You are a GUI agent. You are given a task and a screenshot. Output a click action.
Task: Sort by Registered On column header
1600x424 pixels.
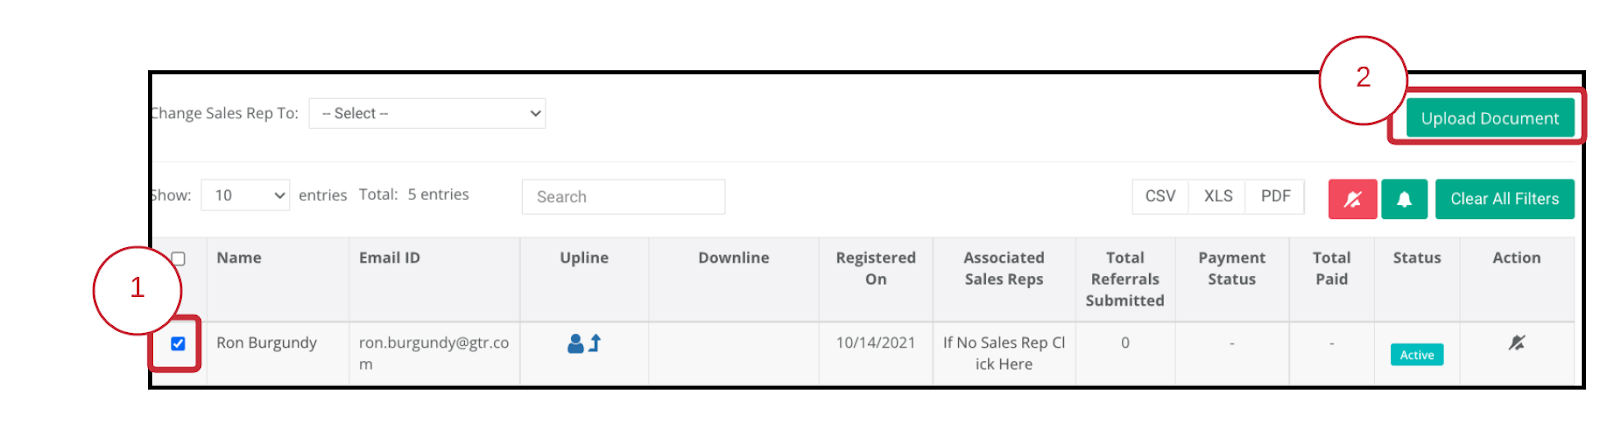click(x=876, y=268)
